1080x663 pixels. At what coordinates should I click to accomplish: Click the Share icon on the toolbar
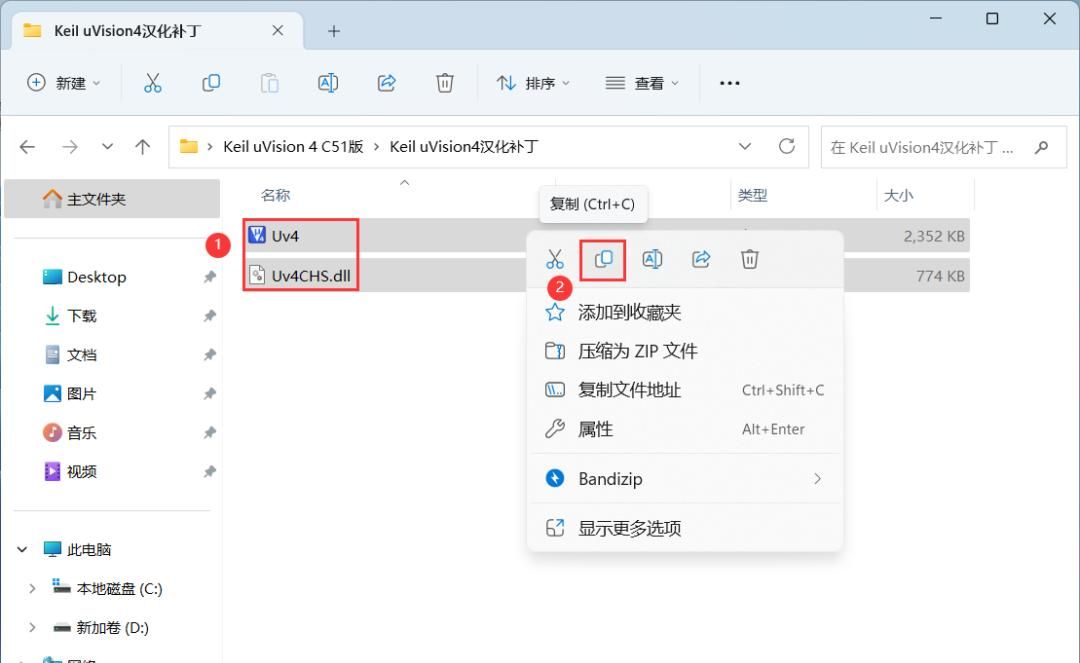point(386,83)
